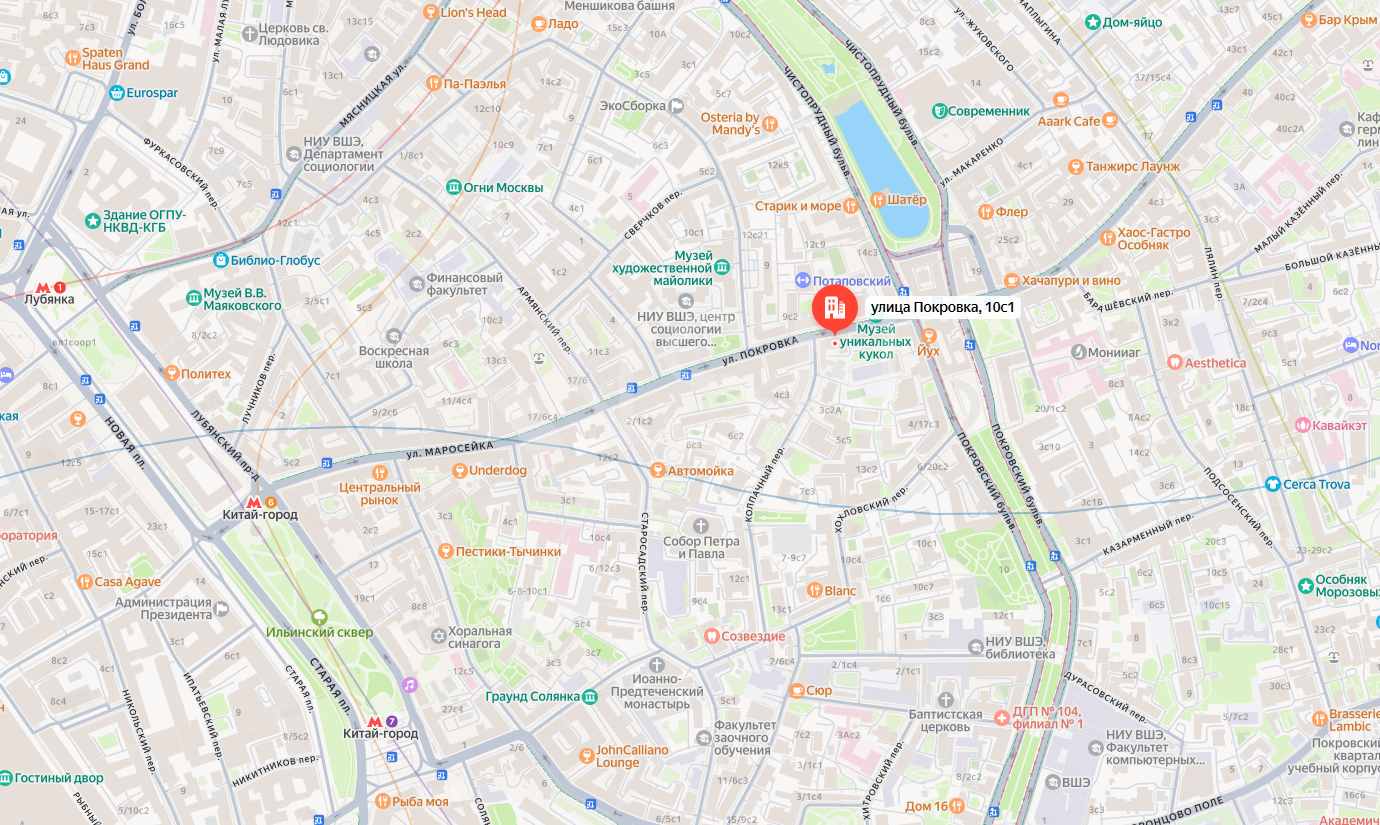Click the Собор Петра и Павла church icon

coord(701,525)
